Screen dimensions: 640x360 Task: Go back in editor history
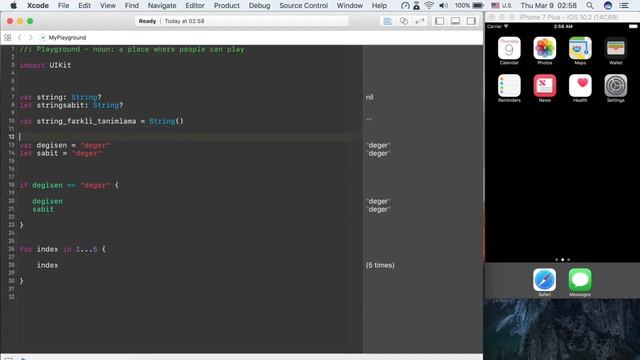(19, 38)
